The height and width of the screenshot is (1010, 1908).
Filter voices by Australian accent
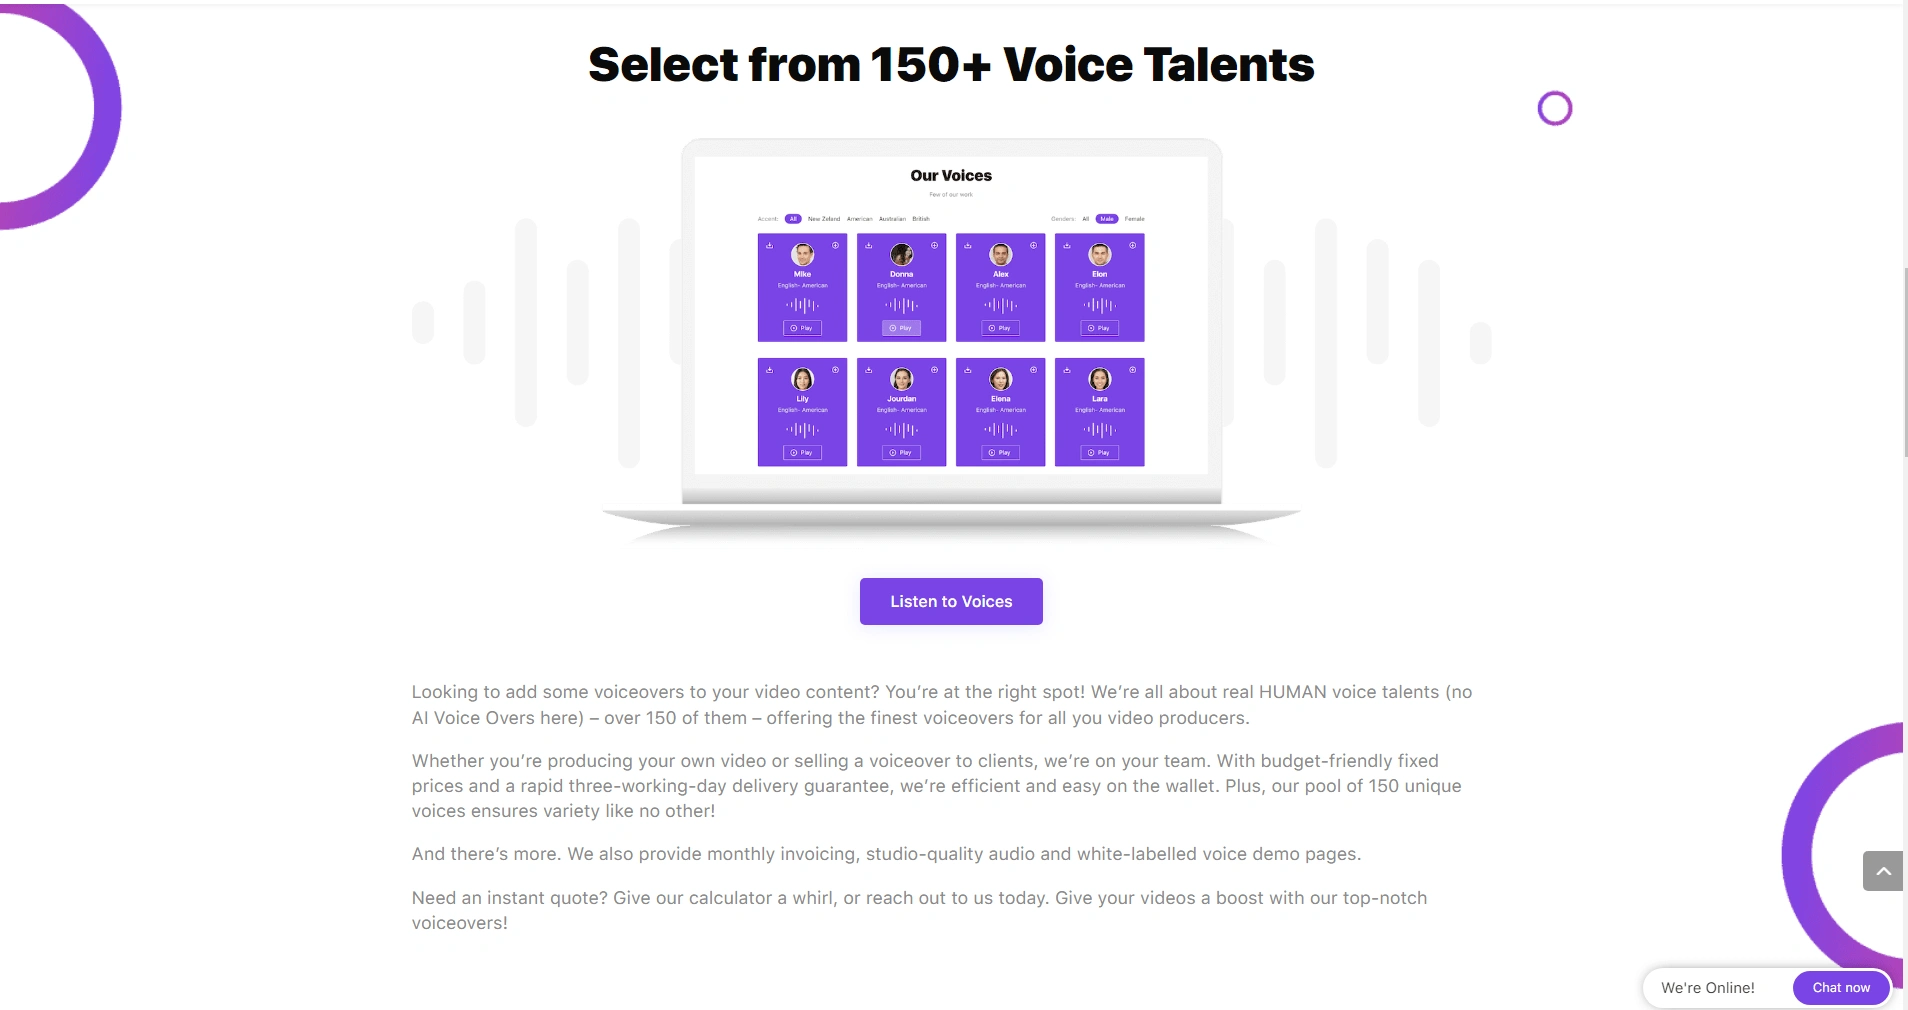(892, 219)
